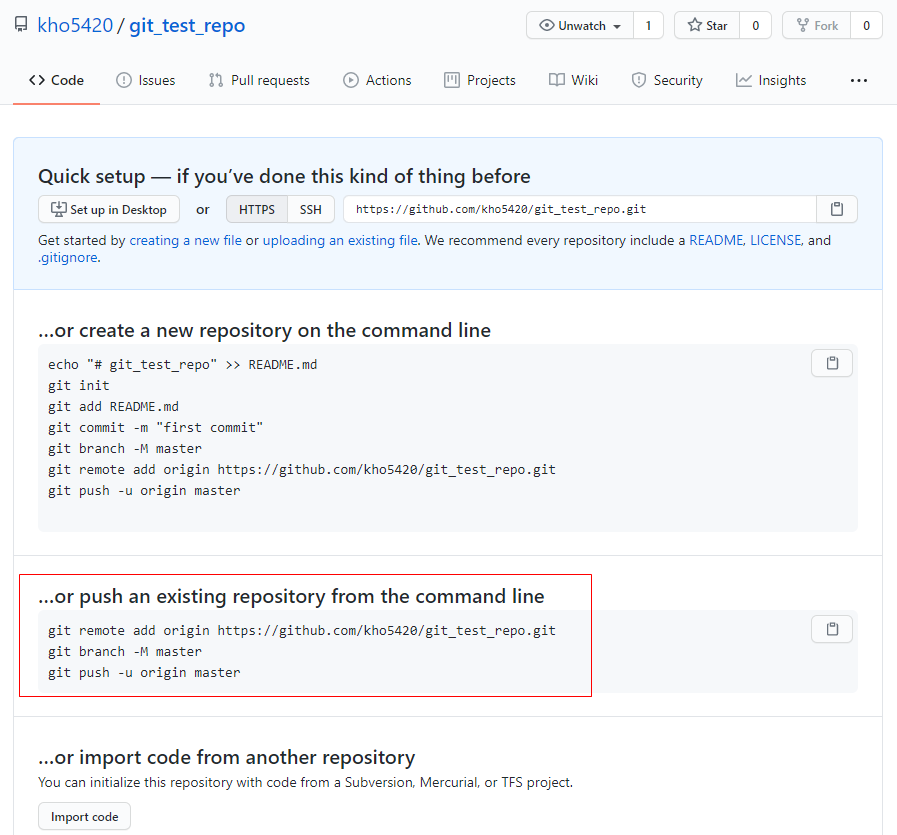
Task: Open the Projects tab
Action: [480, 81]
